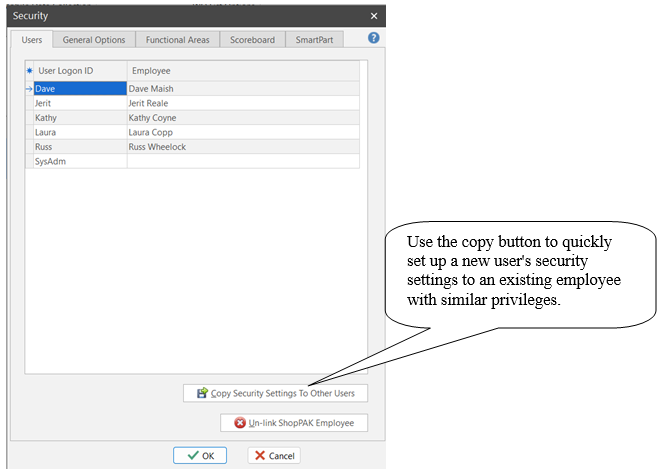Select the Users tab
The height and width of the screenshot is (473, 661).
click(33, 40)
